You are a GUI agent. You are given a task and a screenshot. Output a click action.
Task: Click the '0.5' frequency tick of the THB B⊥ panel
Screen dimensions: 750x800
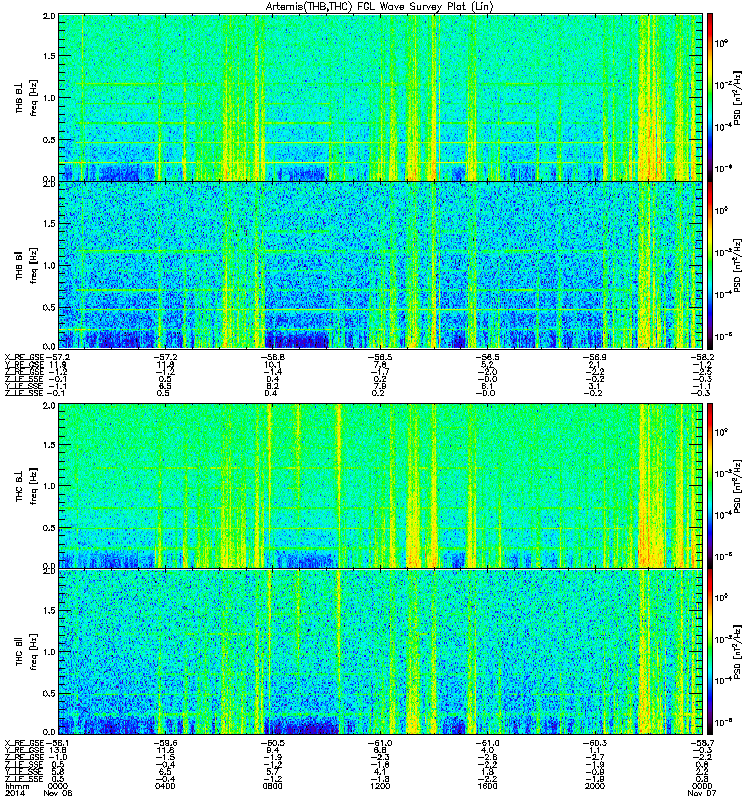[x=49, y=139]
